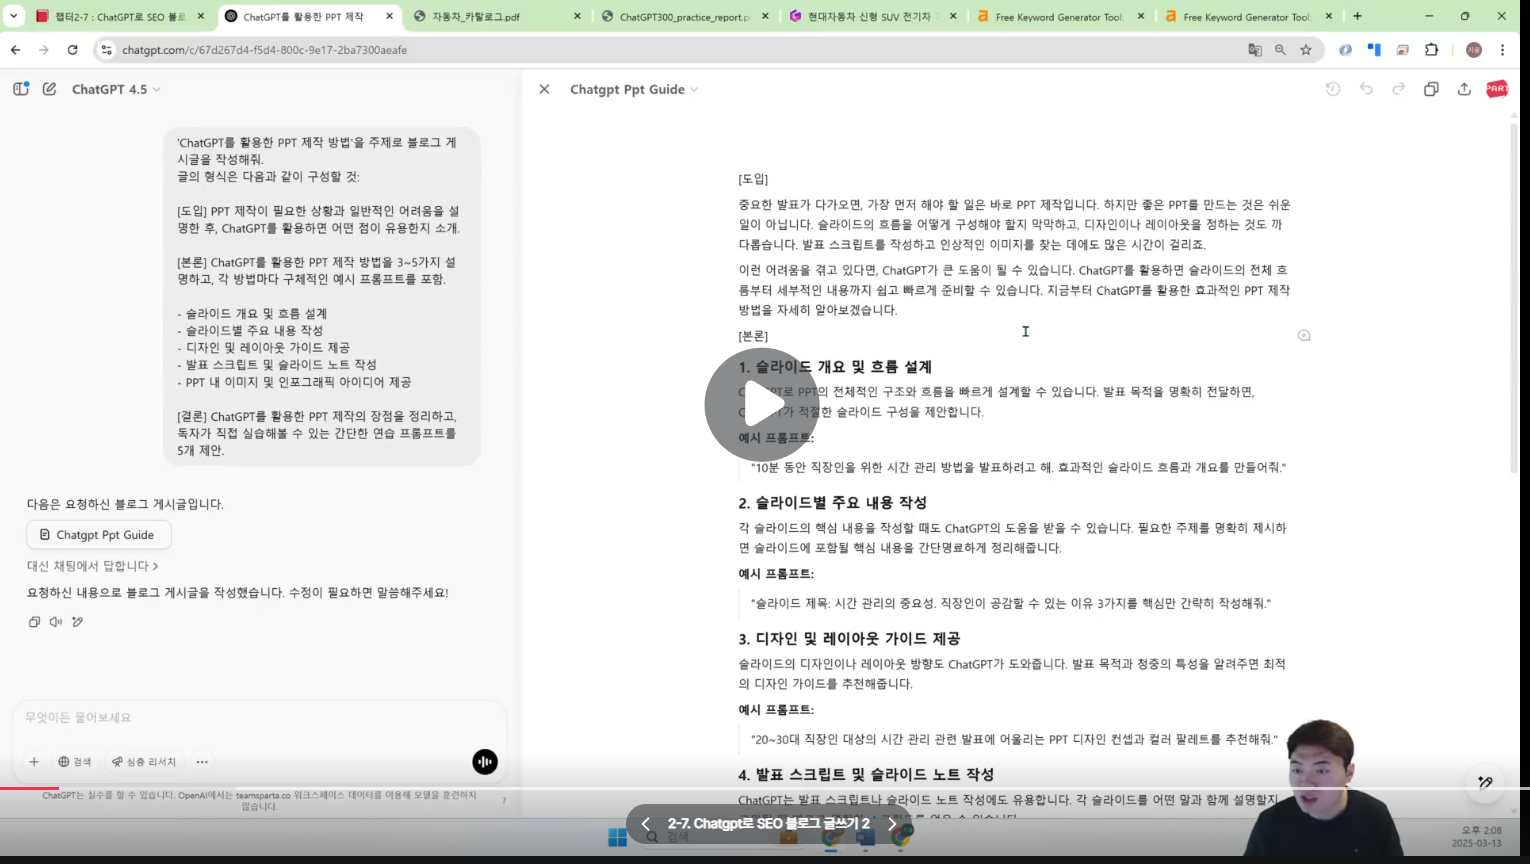Copy the assistant response in chat

pos(34,622)
